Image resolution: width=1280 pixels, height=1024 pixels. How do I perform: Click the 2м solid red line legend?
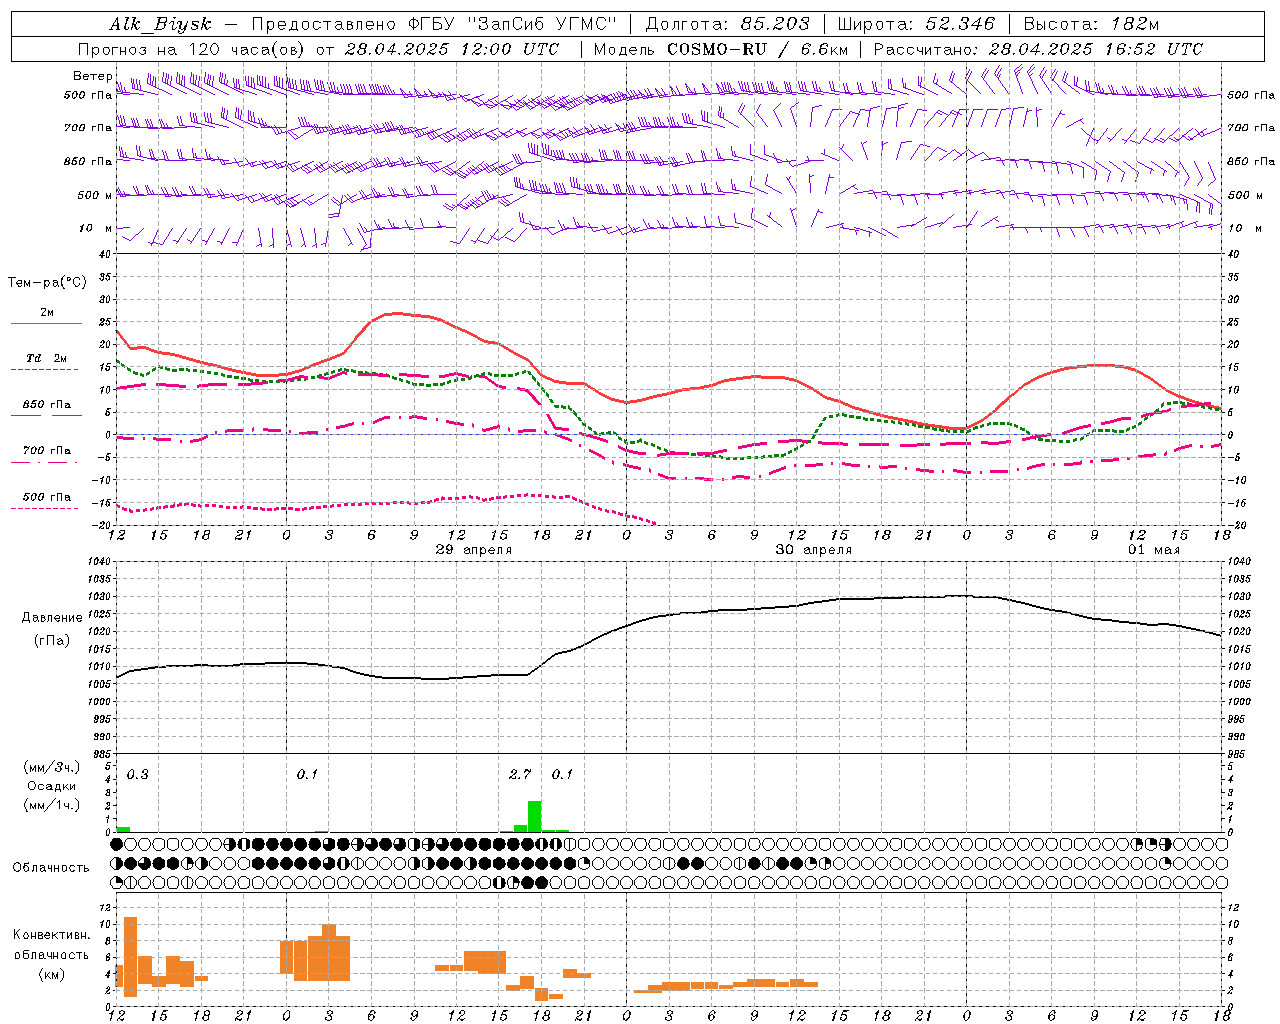(46, 315)
